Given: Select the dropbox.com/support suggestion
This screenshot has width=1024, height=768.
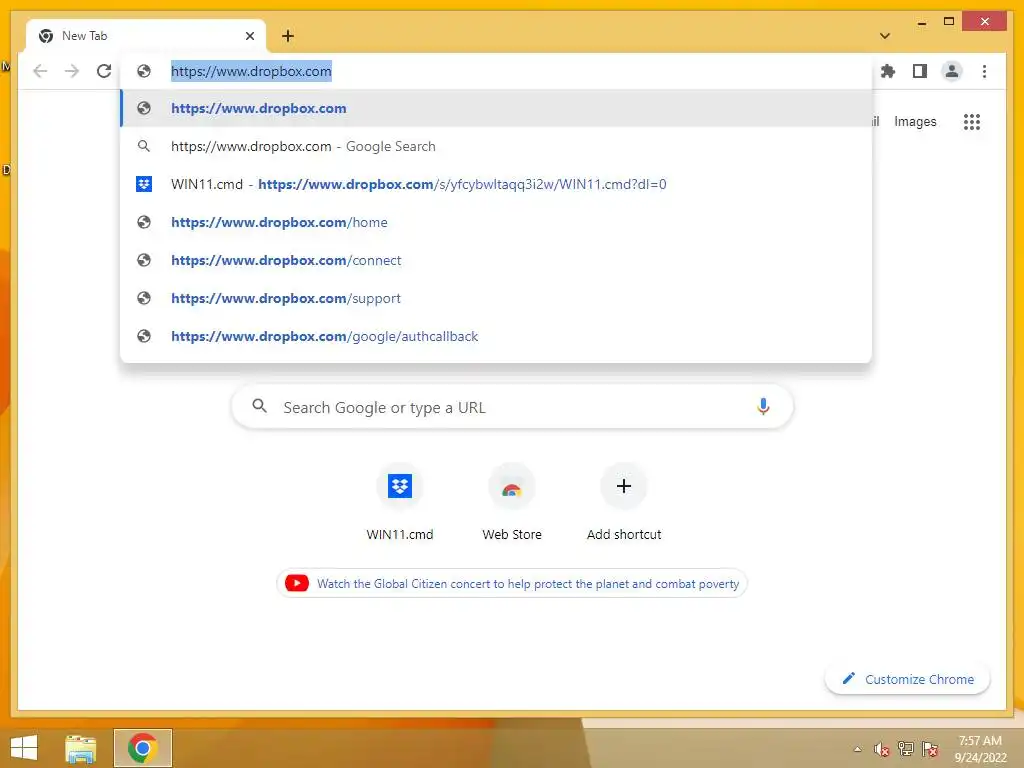Looking at the screenshot, I should pos(496,298).
